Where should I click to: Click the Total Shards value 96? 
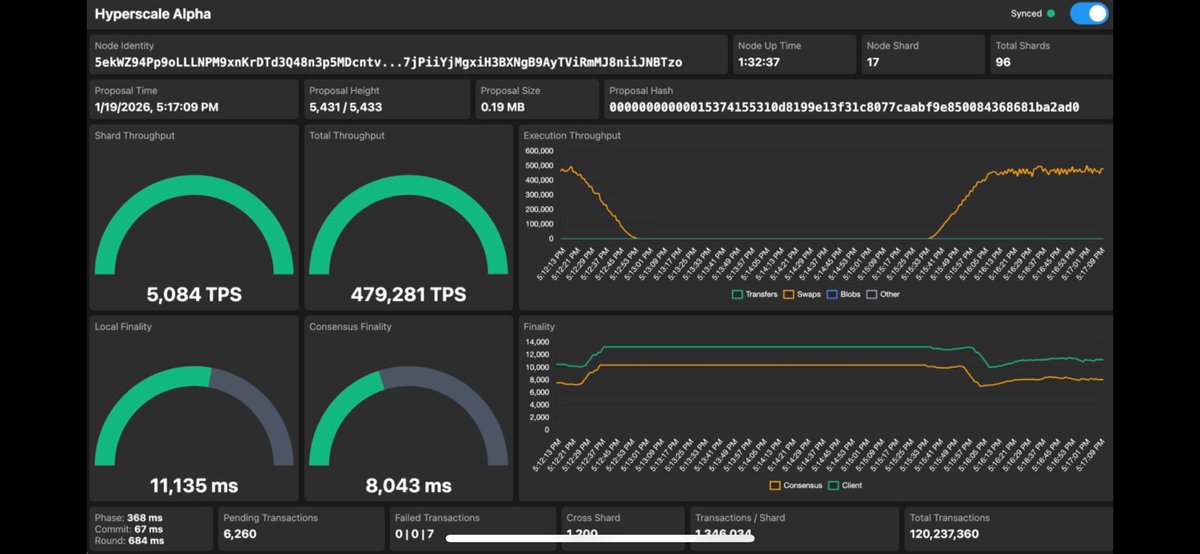pyautogui.click(x=1002, y=62)
